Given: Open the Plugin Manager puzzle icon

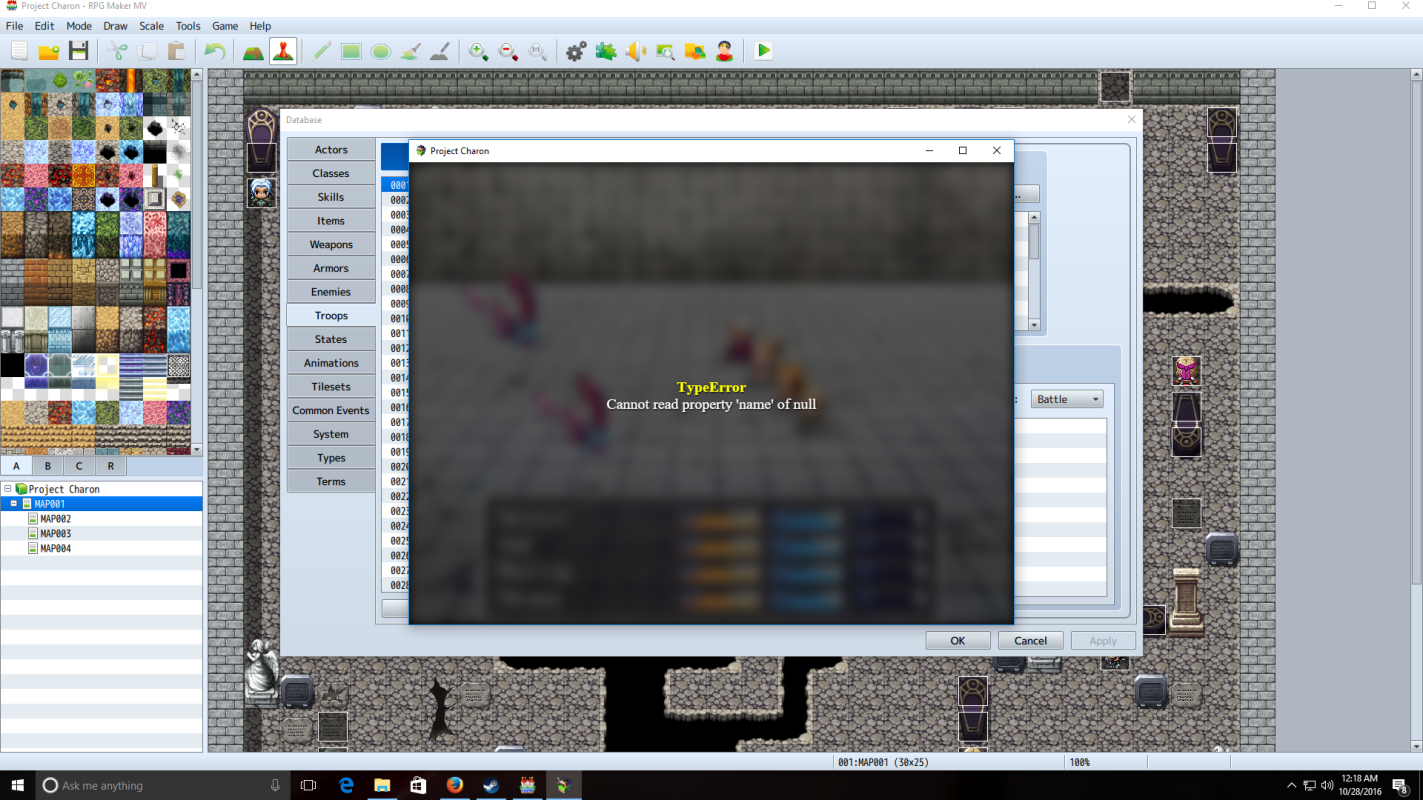Looking at the screenshot, I should (606, 51).
